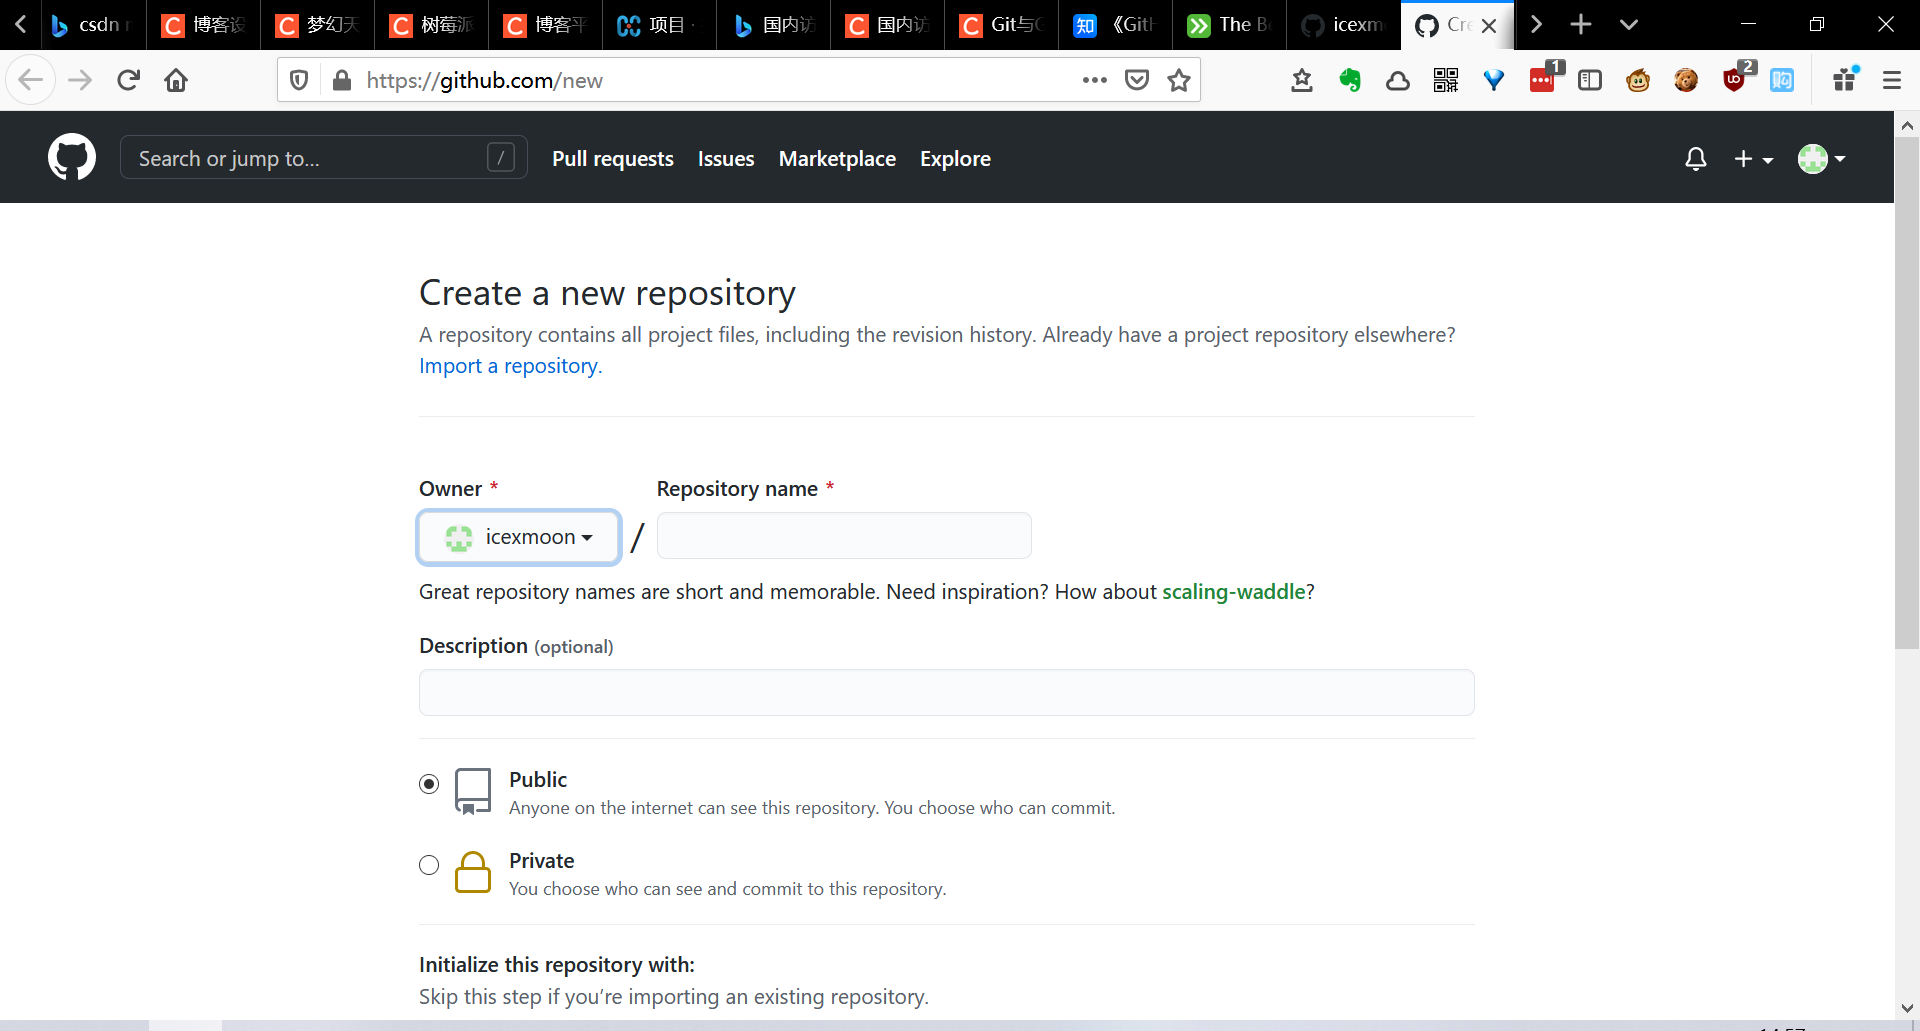Open the Firefox hamburger menu
1920x1031 pixels.
pos(1892,80)
